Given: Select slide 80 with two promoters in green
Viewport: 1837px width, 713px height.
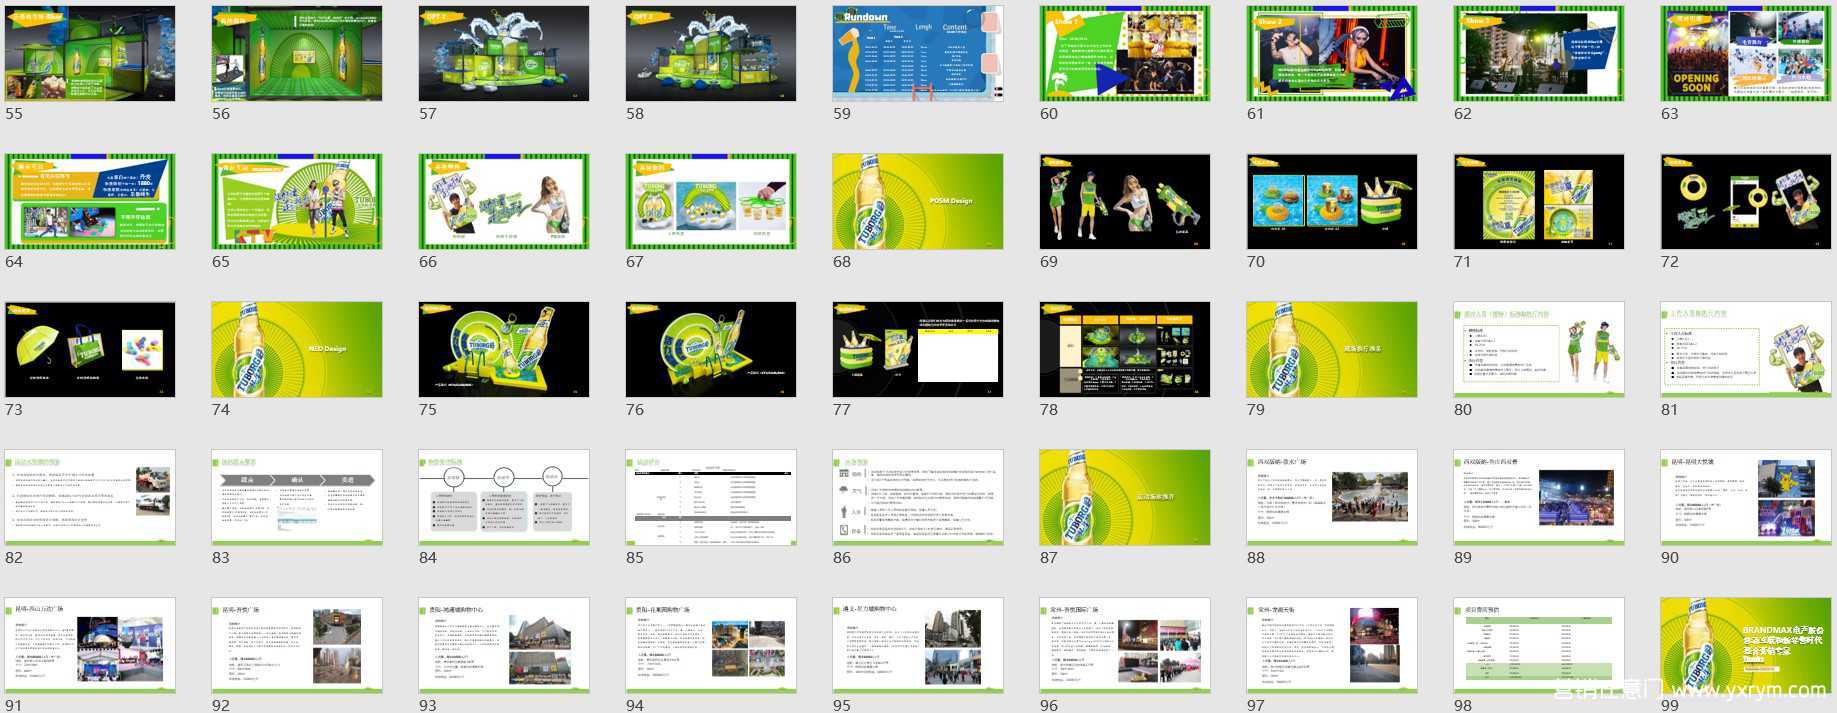Looking at the screenshot, I should [1539, 349].
